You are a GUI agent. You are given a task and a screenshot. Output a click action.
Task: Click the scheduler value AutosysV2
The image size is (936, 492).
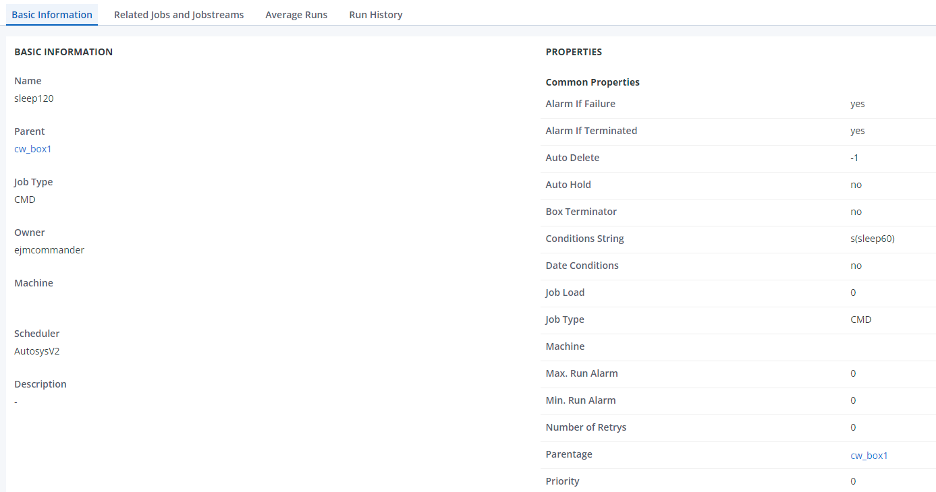(x=37, y=351)
